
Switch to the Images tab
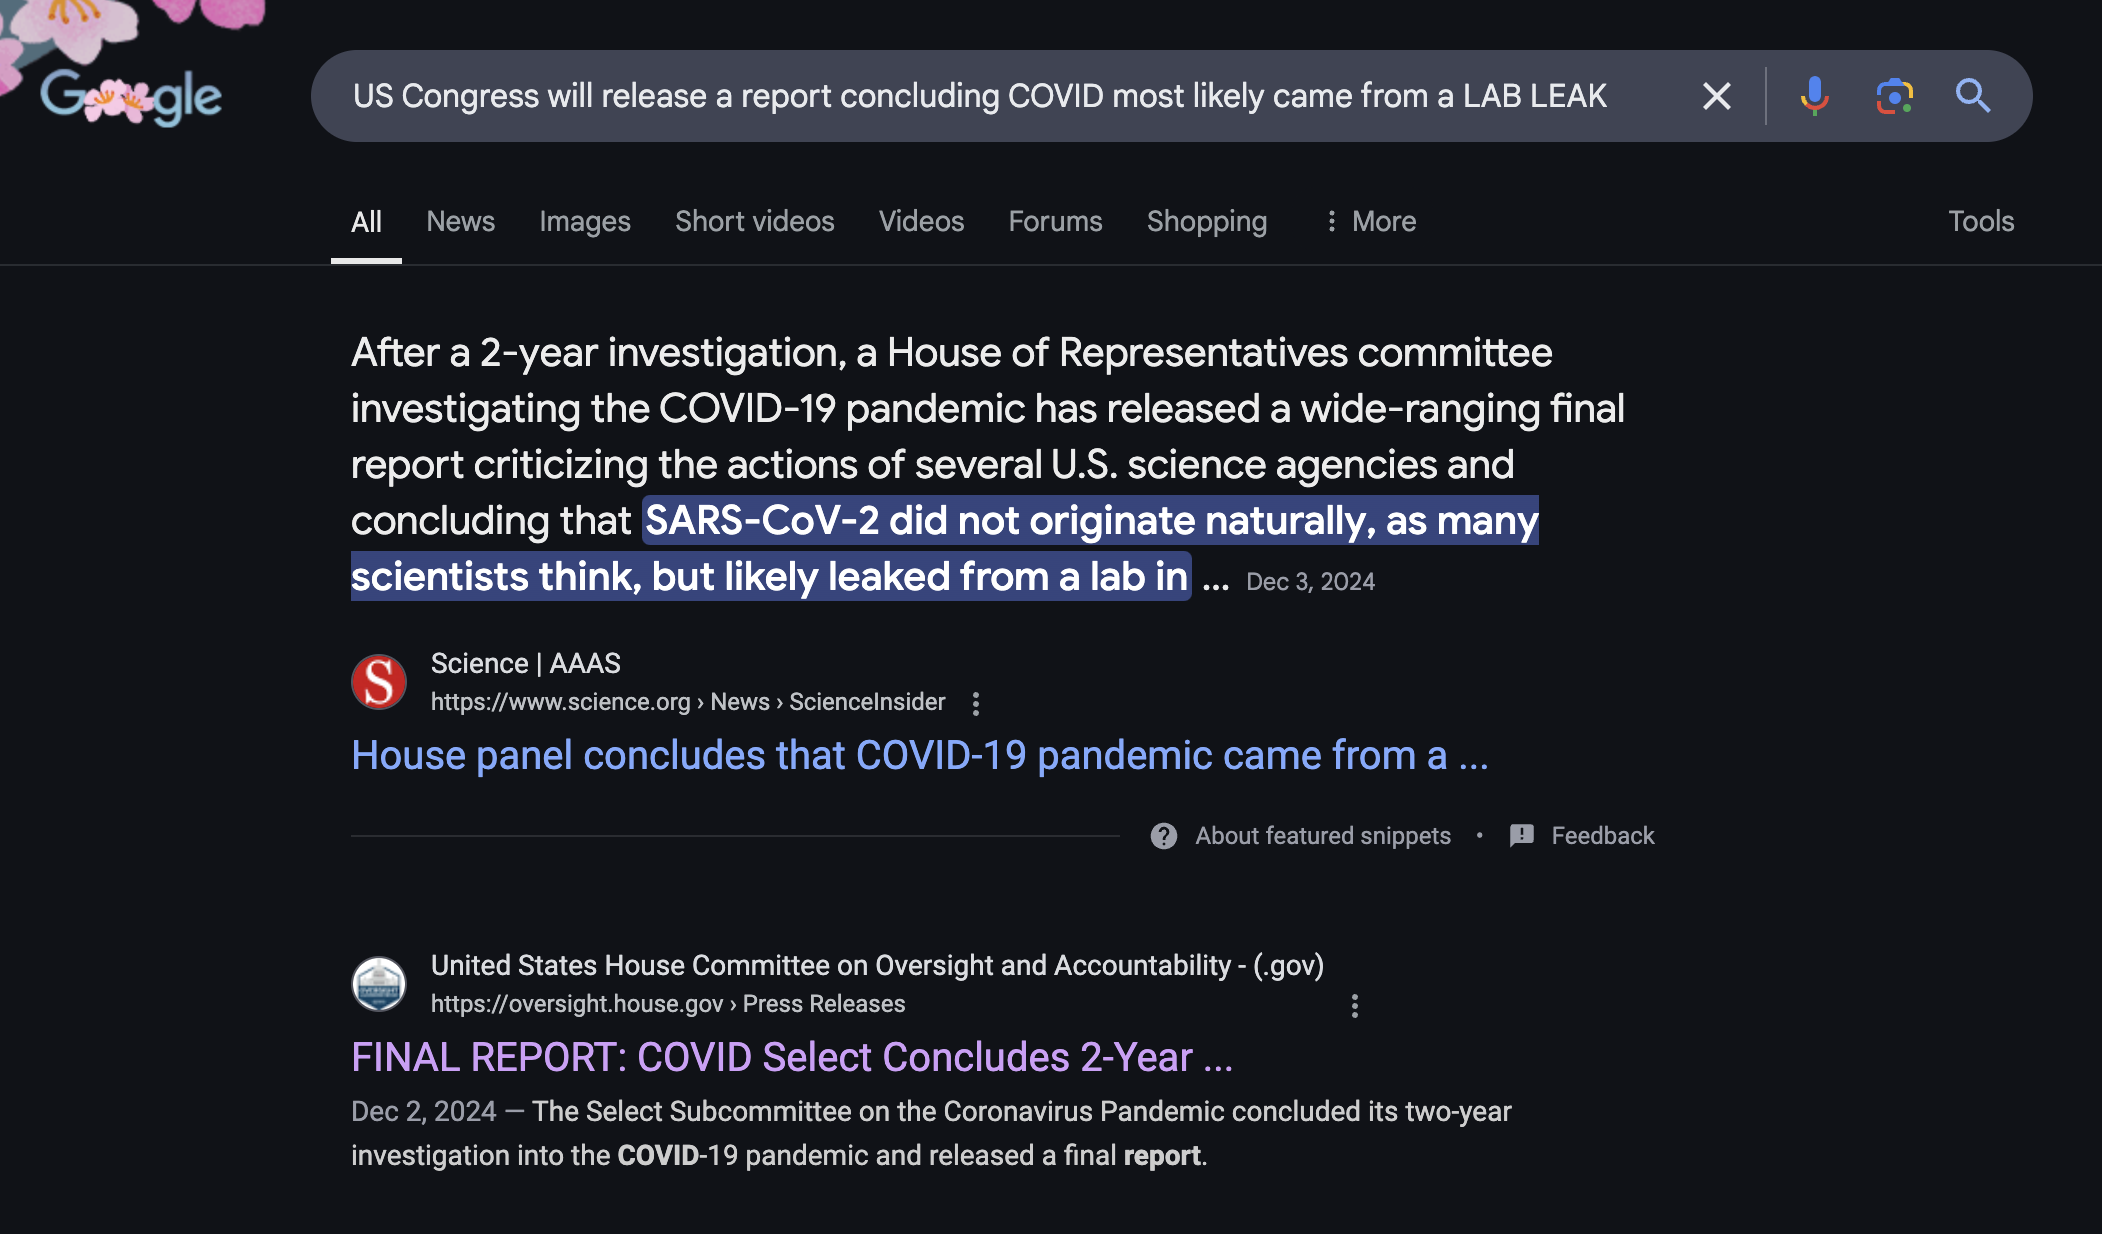pos(585,221)
